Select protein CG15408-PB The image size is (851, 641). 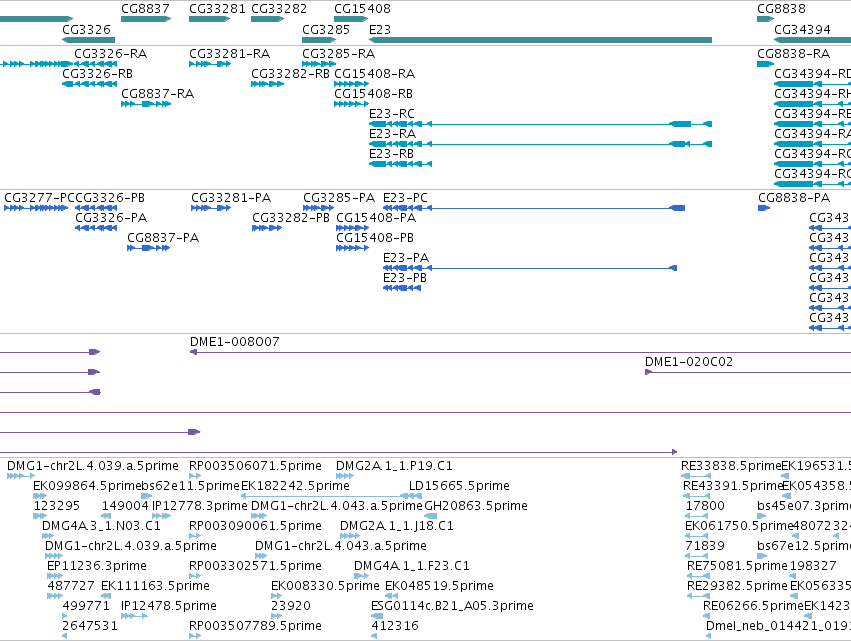pos(352,249)
